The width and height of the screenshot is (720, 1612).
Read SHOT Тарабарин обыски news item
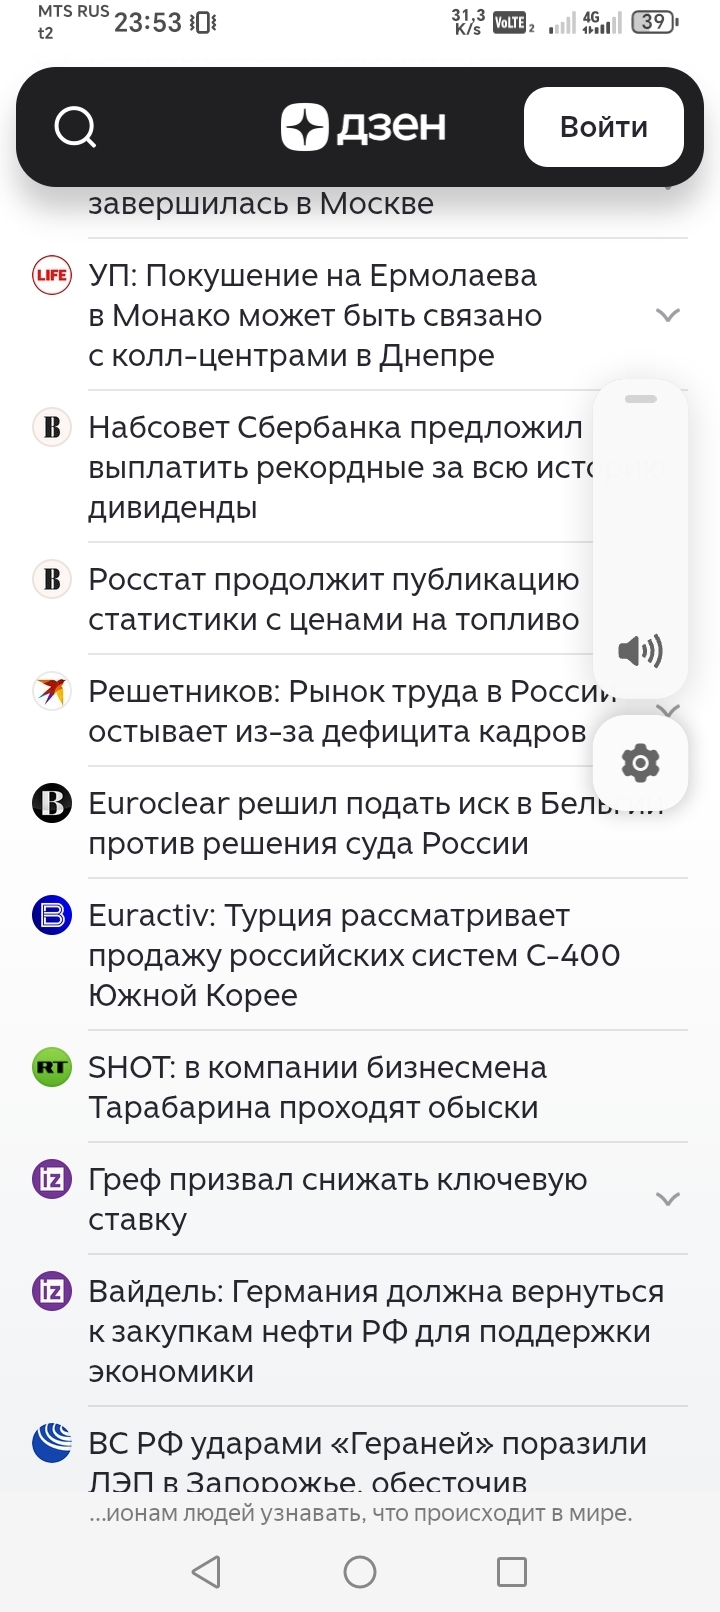[318, 1087]
